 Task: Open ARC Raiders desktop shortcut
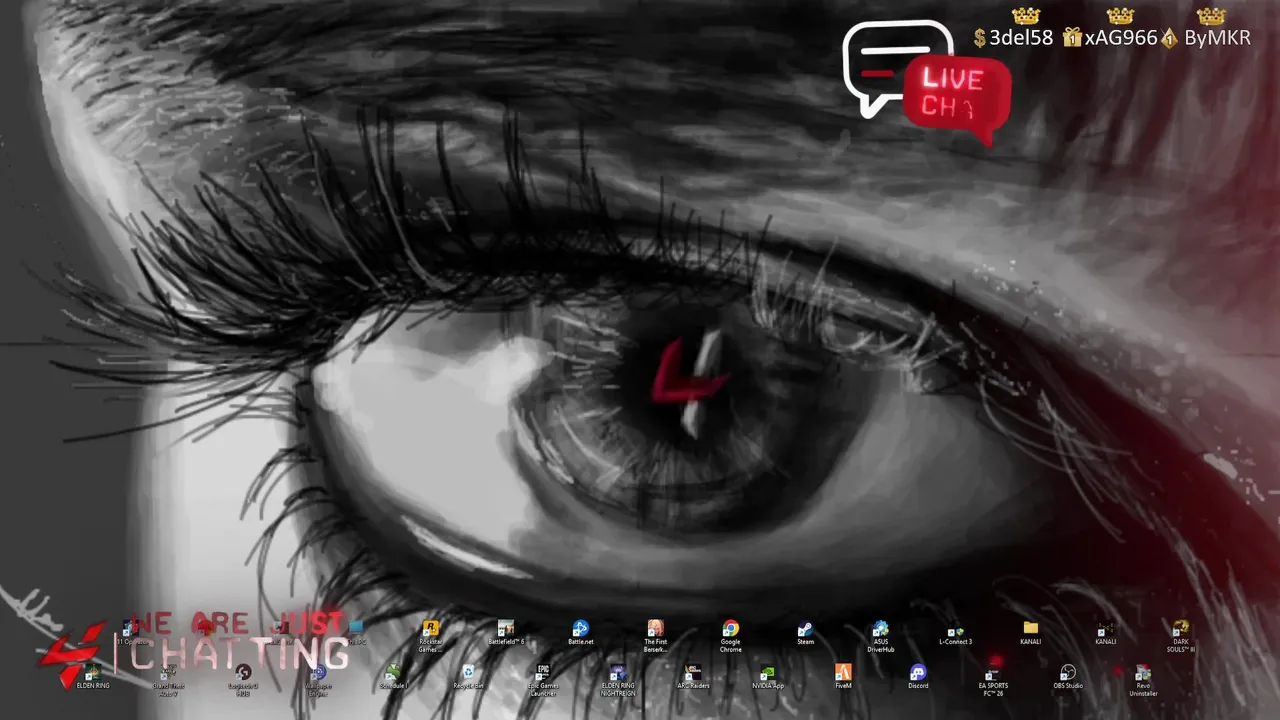tap(693, 677)
